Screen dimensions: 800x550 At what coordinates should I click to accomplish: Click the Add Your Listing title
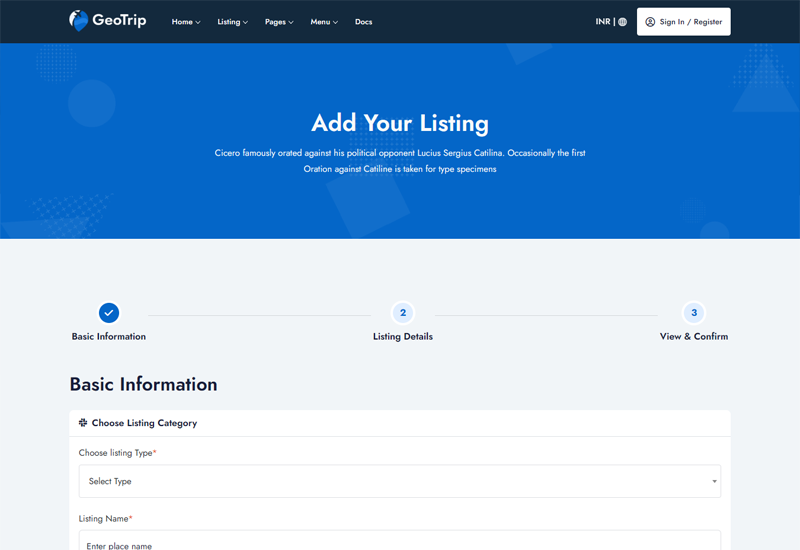tap(400, 123)
